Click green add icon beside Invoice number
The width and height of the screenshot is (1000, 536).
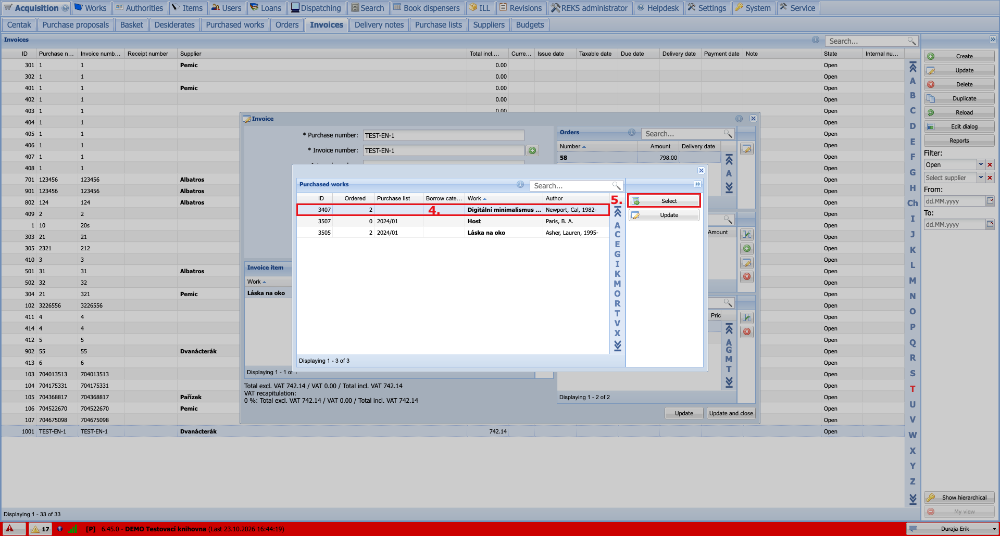coord(532,151)
